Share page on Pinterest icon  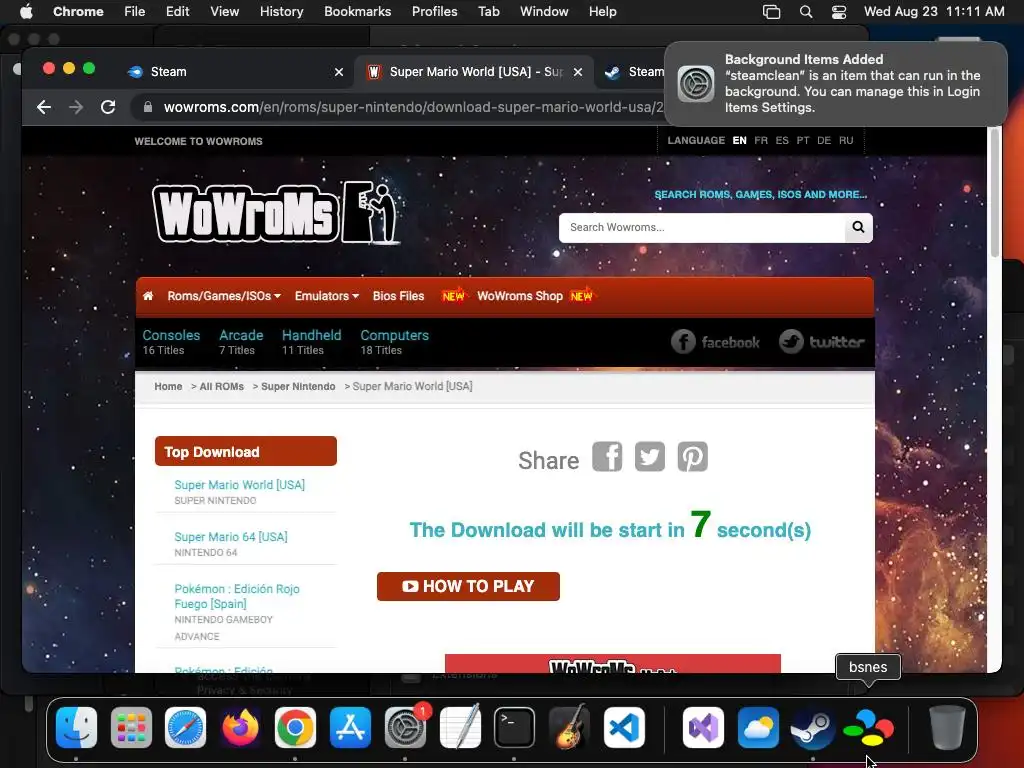693,456
